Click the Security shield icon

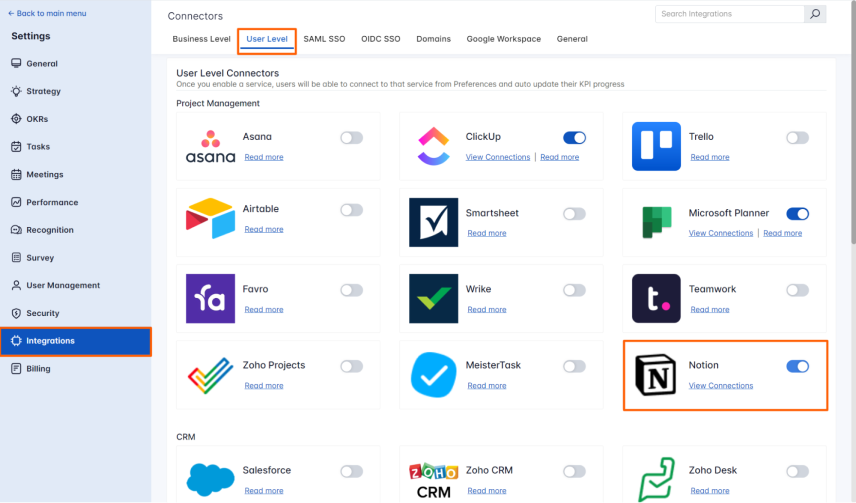tap(16, 313)
